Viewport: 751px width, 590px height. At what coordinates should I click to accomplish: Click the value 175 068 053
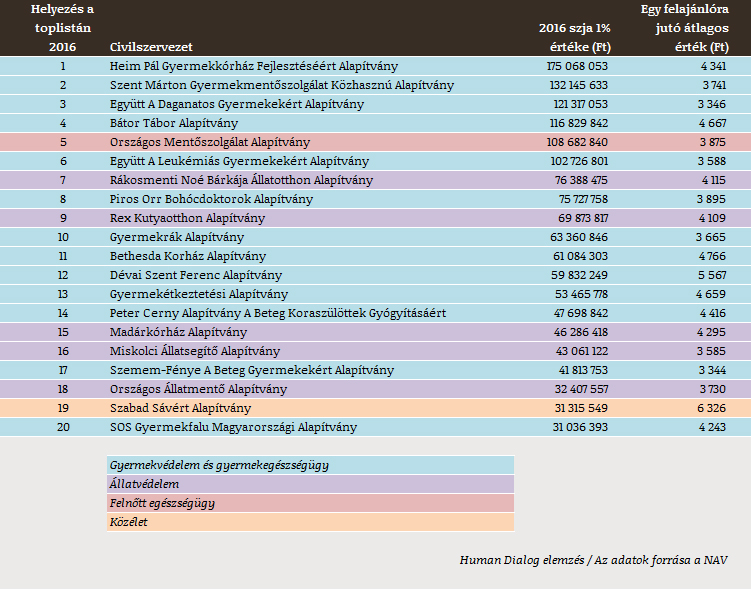coord(577,66)
